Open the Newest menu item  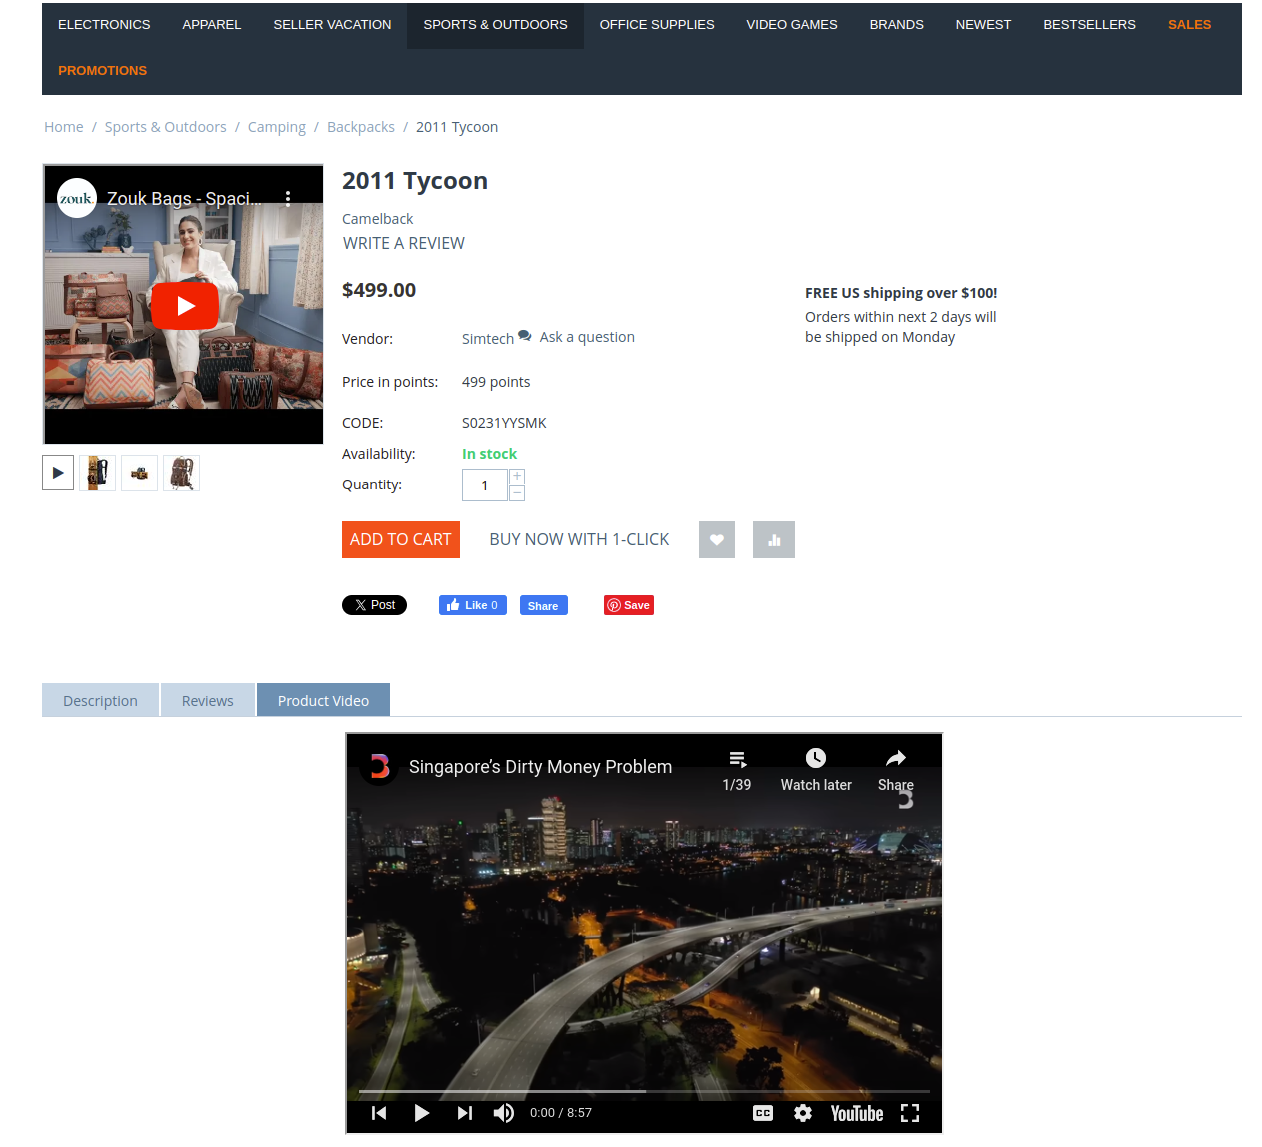tap(983, 25)
